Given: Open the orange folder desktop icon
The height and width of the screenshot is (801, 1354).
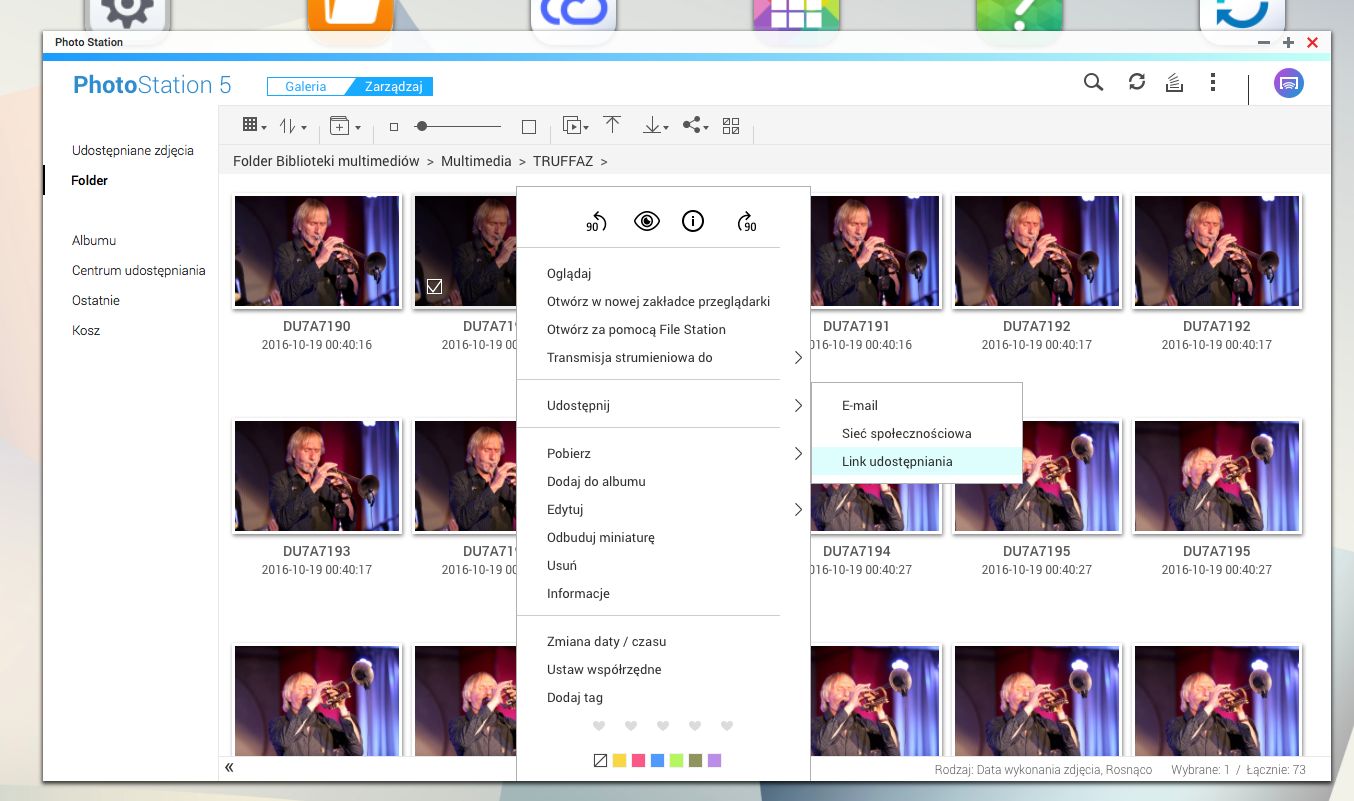Looking at the screenshot, I should tap(350, 15).
